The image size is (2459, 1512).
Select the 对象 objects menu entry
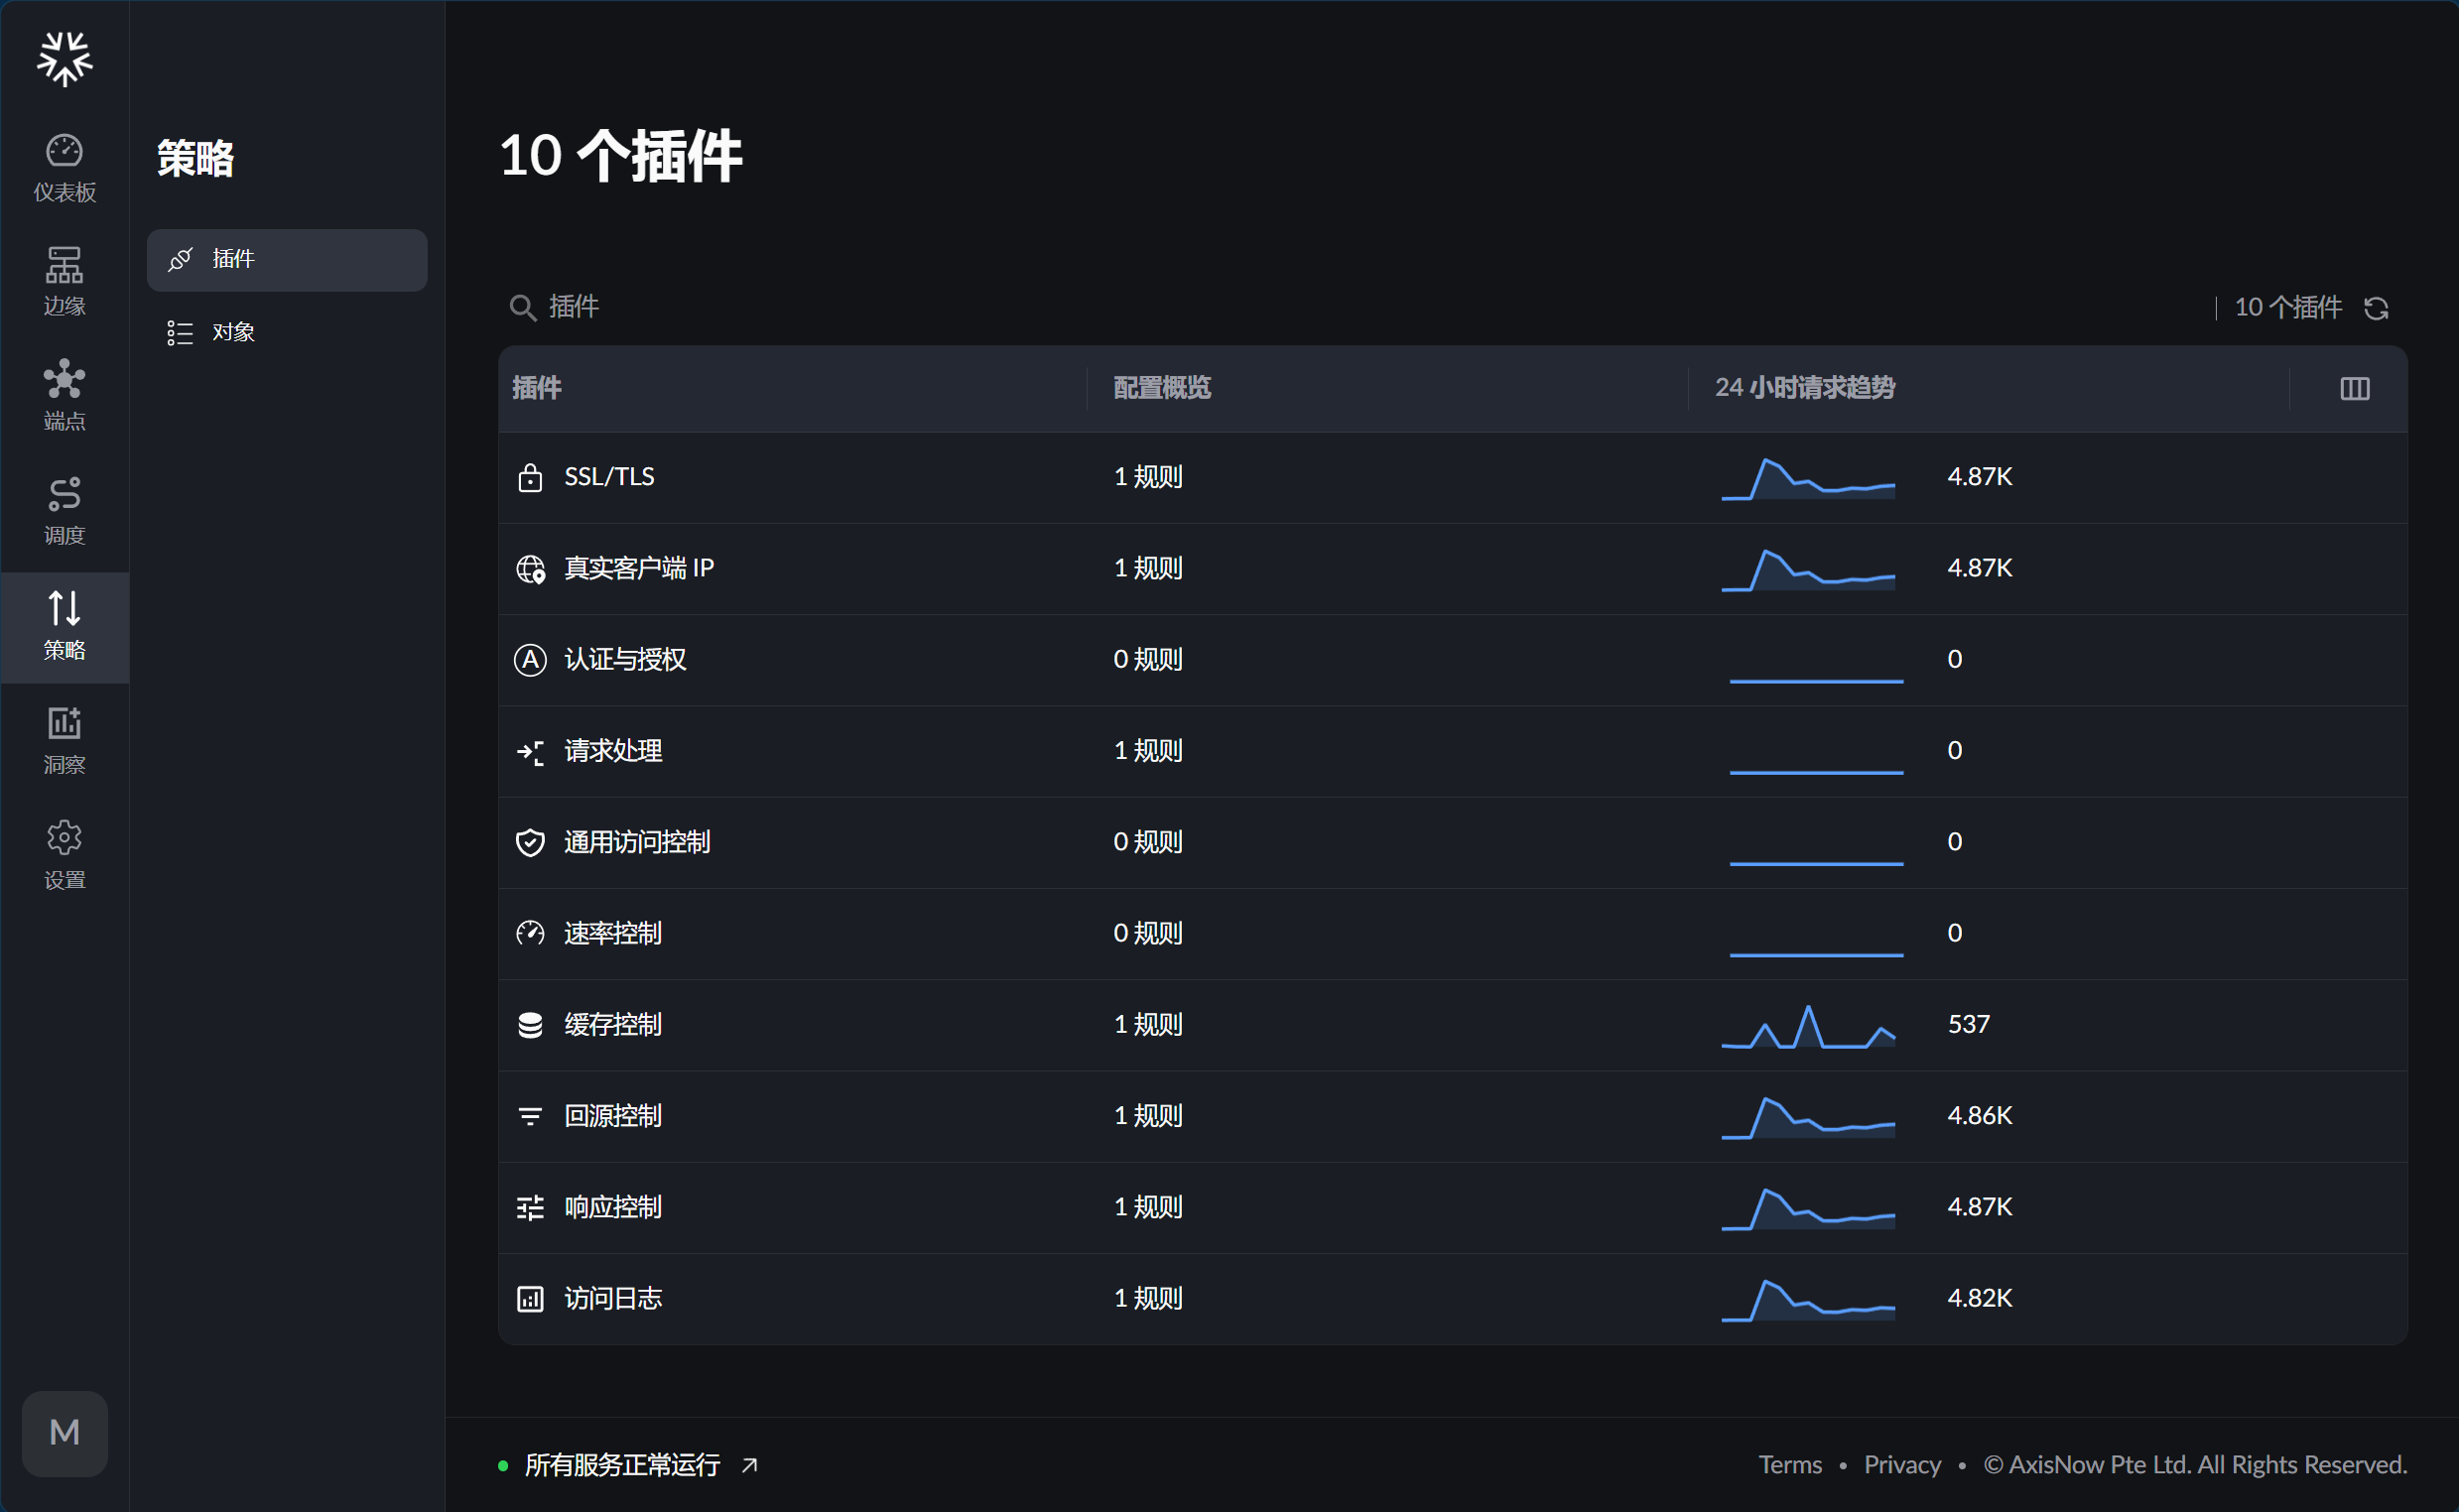point(287,333)
